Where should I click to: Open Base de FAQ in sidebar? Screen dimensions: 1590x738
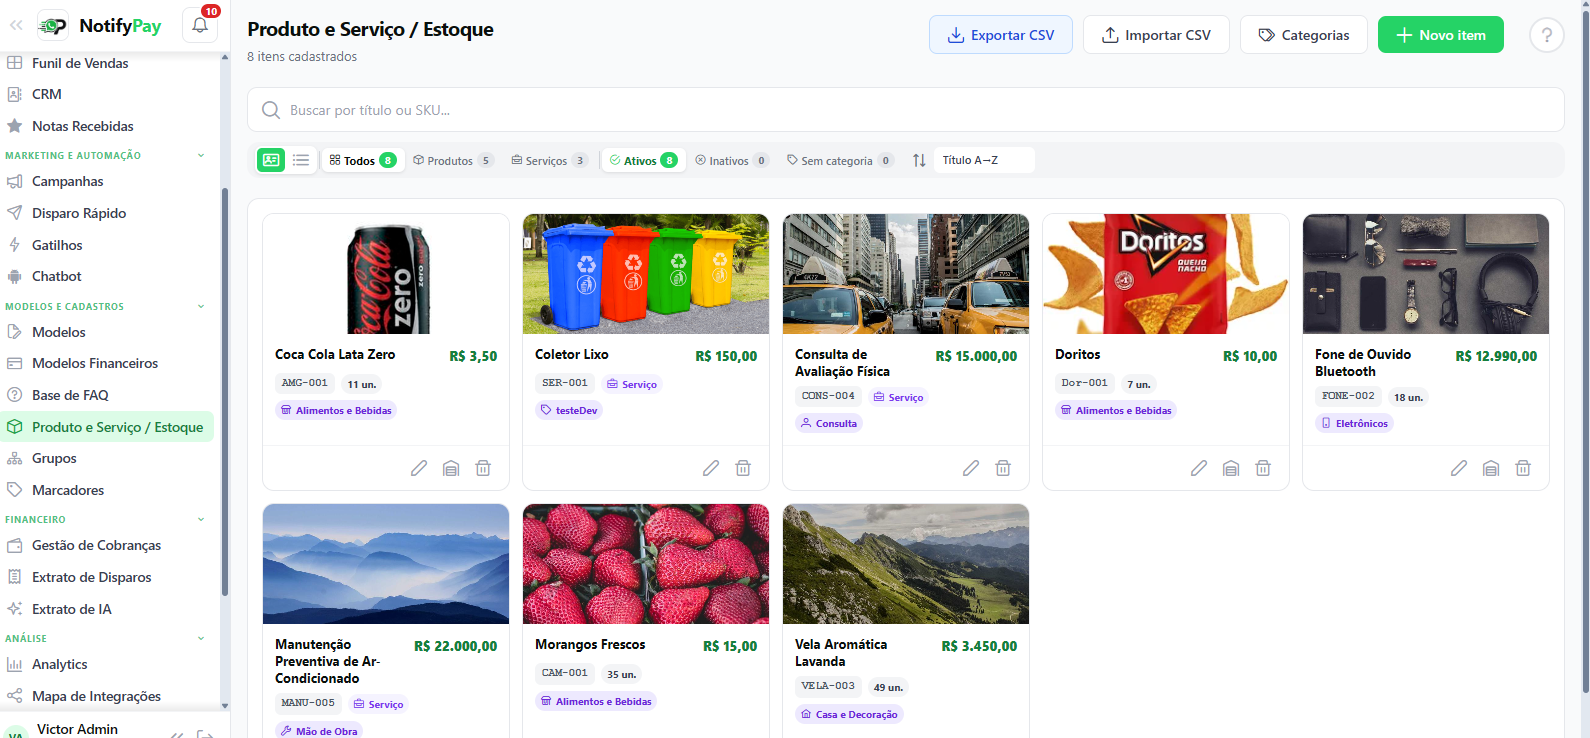[x=107, y=395]
